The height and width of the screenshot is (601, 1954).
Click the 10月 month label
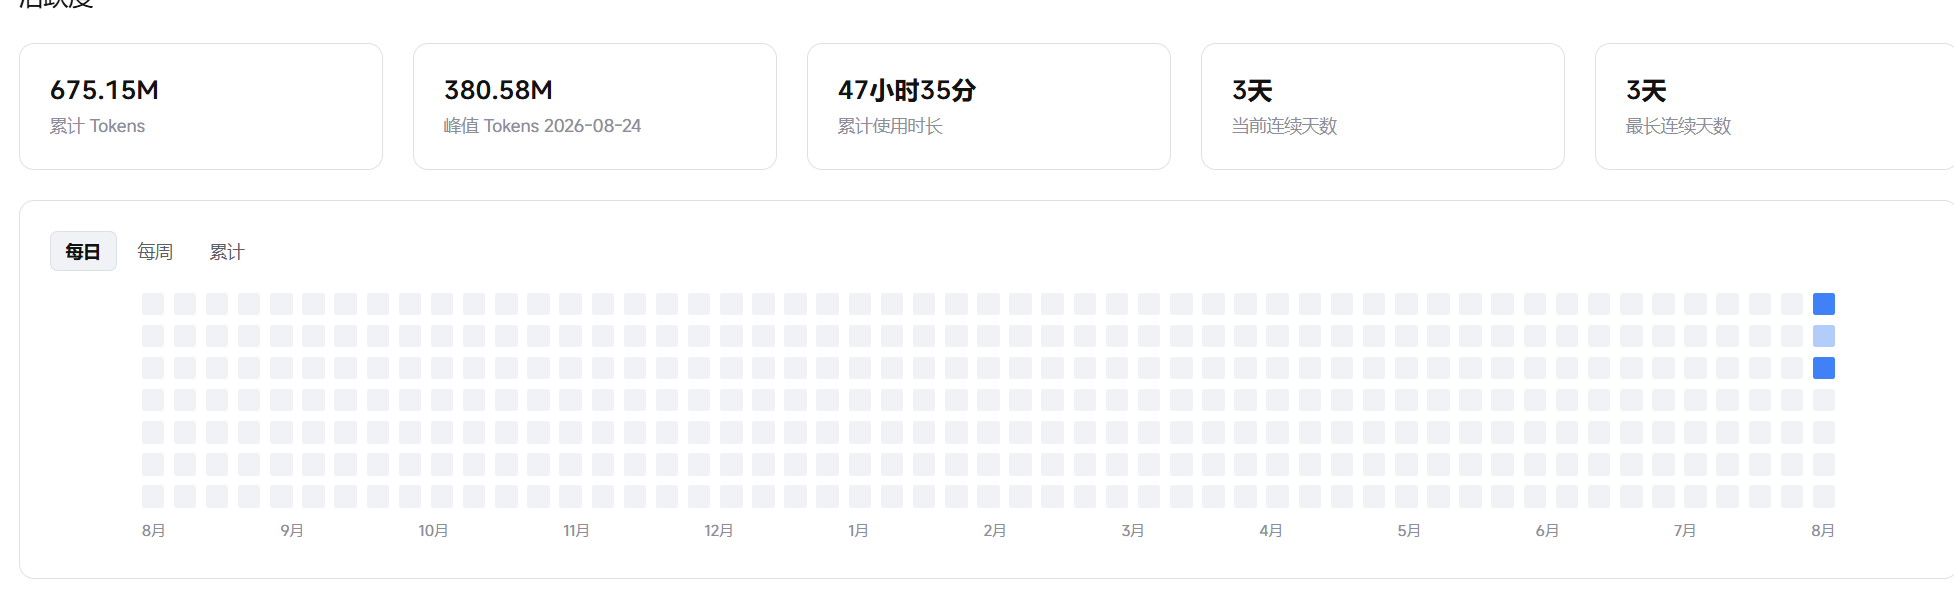pyautogui.click(x=434, y=530)
